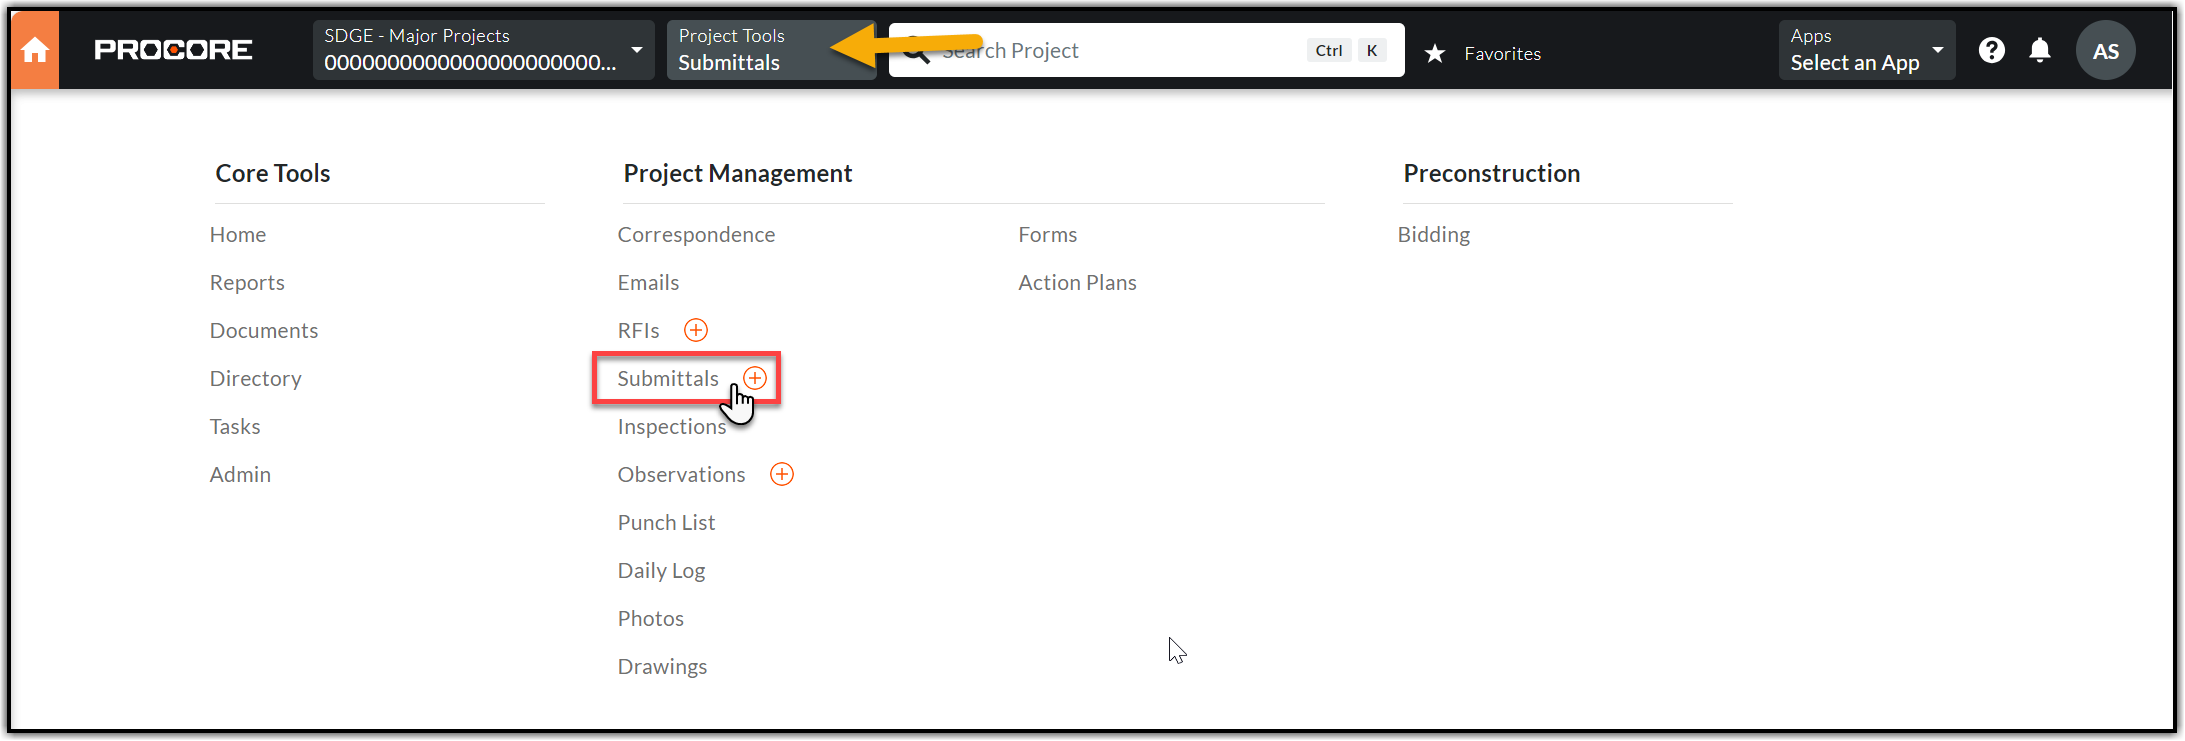
Task: Open the Correspondence tool
Action: tap(696, 235)
